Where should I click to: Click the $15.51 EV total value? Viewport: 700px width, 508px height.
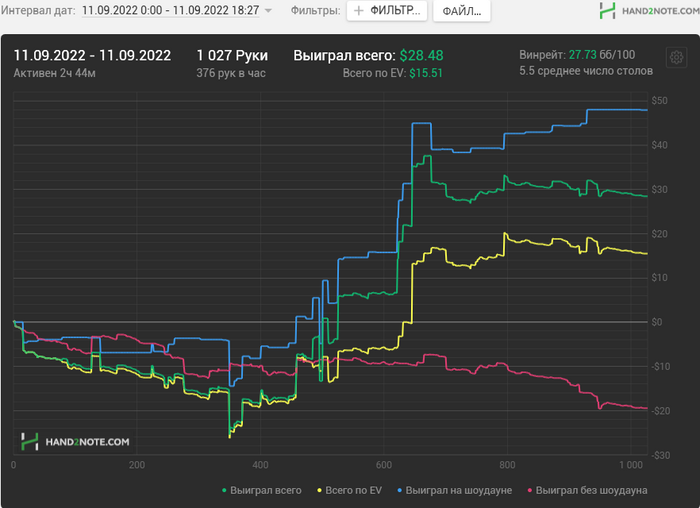point(426,73)
